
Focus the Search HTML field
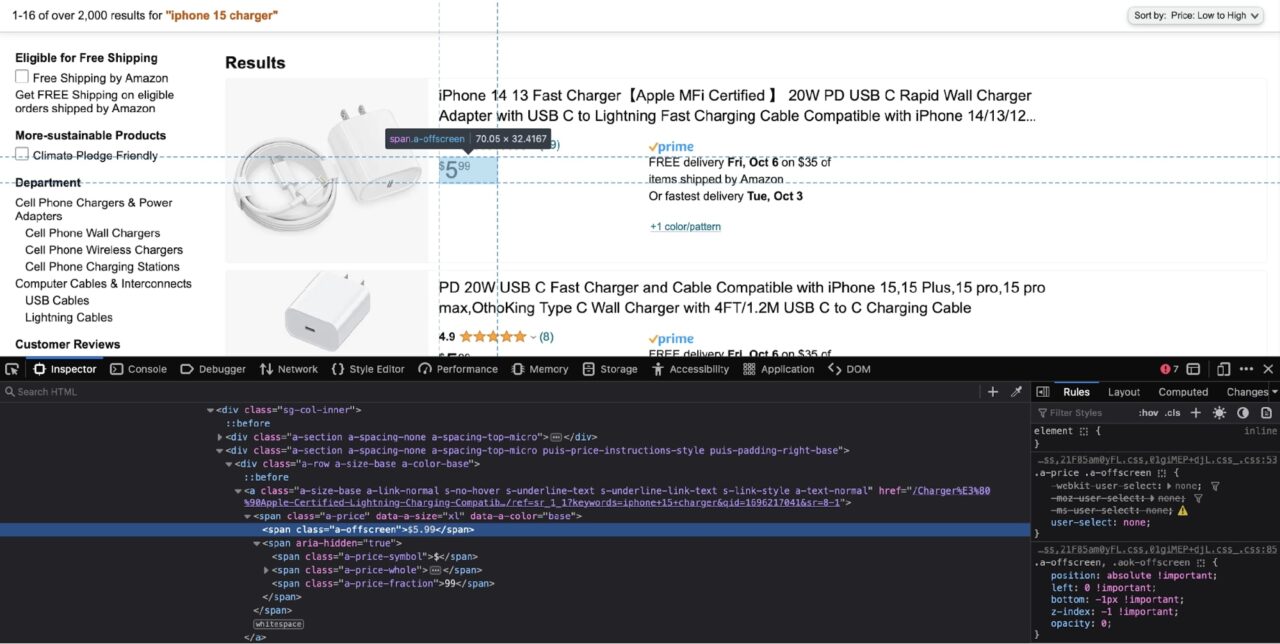point(490,392)
